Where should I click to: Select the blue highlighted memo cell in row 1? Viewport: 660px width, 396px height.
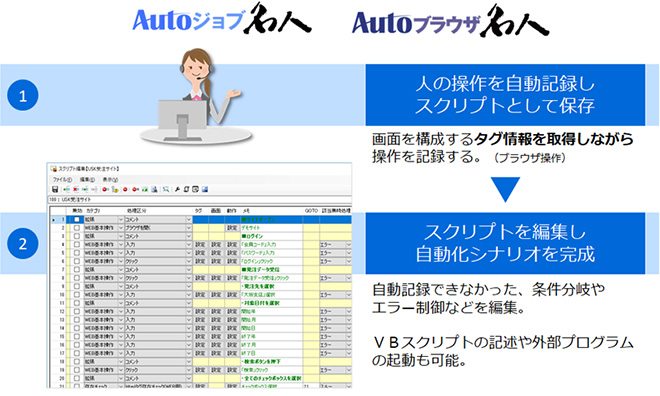tap(271, 219)
